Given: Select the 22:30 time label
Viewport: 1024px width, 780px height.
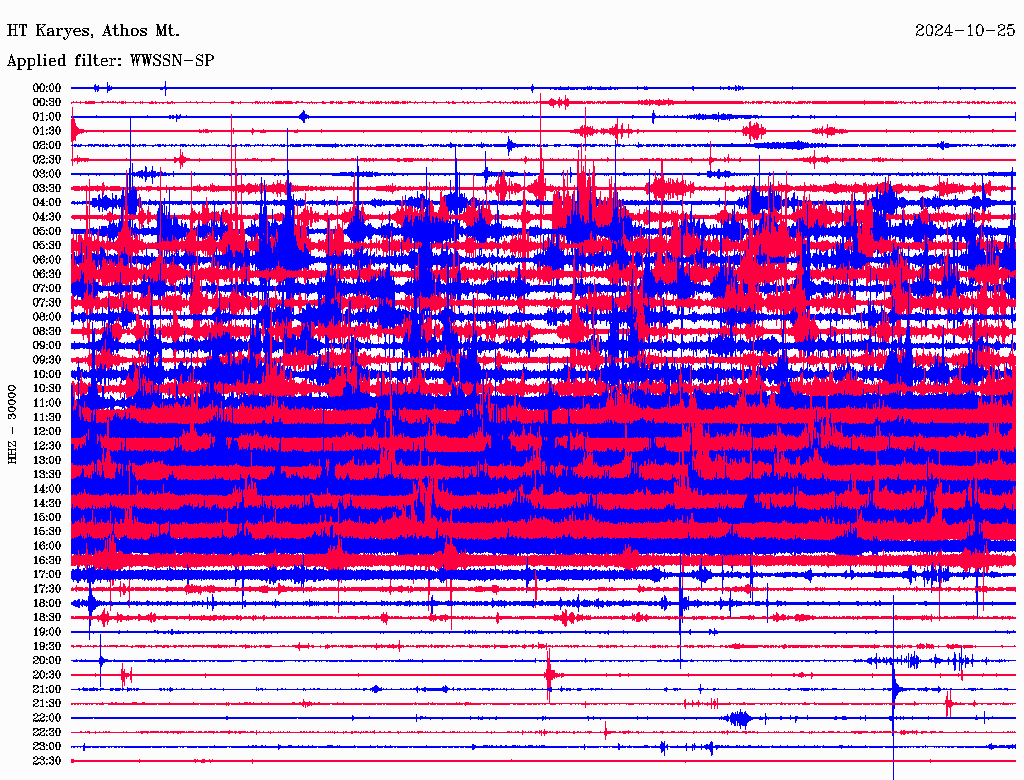Looking at the screenshot, I should pyautogui.click(x=47, y=733).
